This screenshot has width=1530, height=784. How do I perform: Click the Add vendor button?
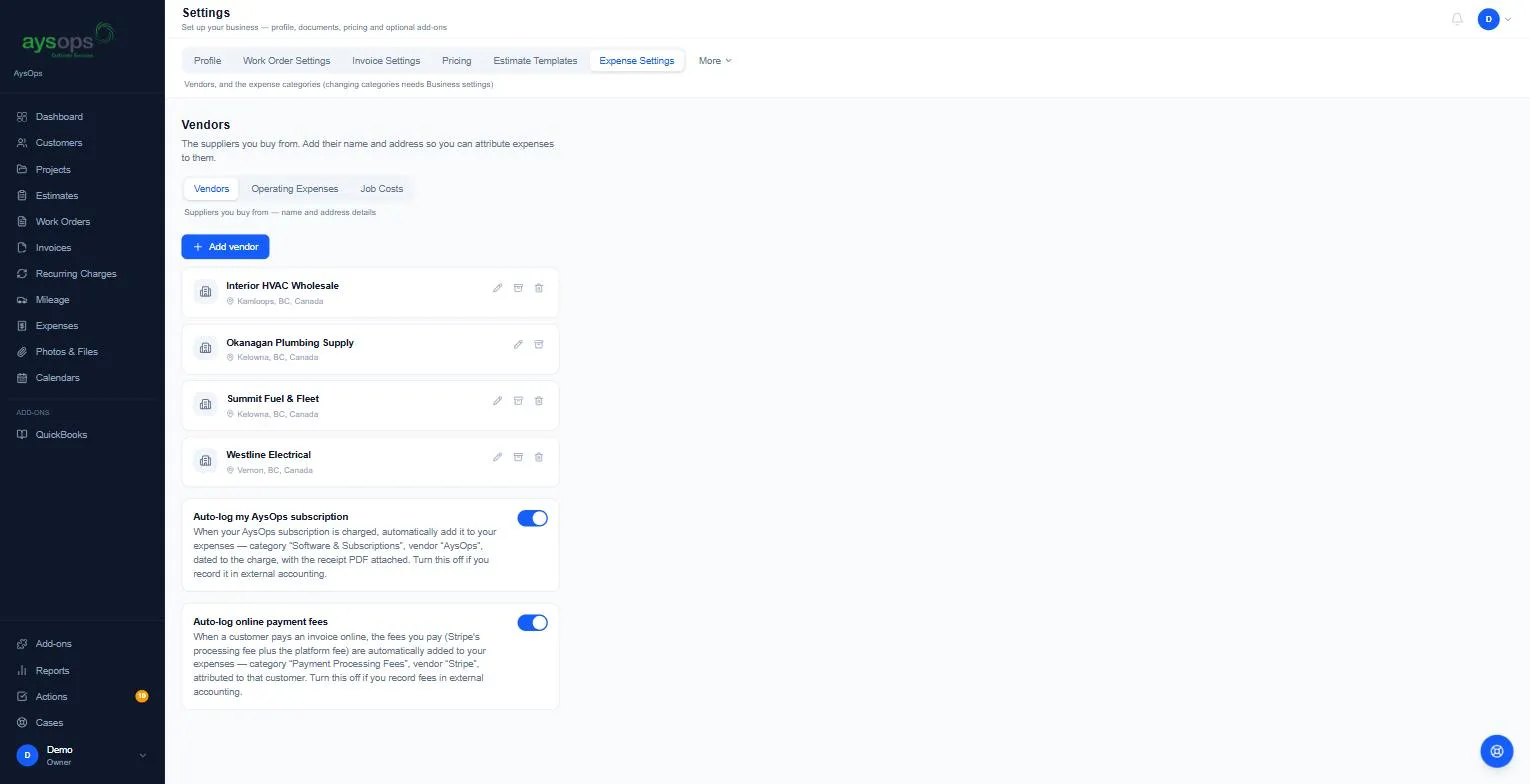[x=225, y=247]
